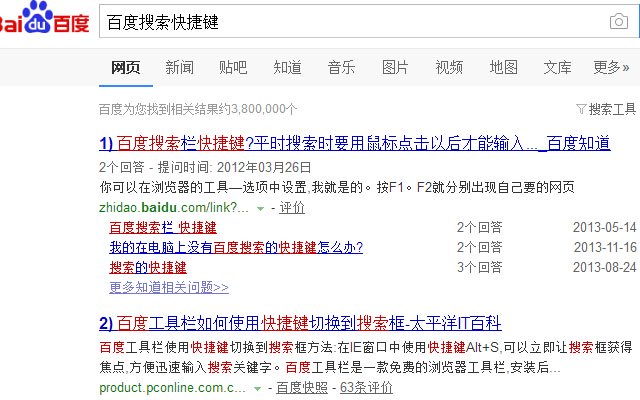Expand dropdown arrow after zhidao.baidu.com URL
The width and height of the screenshot is (640, 400).
[260, 209]
